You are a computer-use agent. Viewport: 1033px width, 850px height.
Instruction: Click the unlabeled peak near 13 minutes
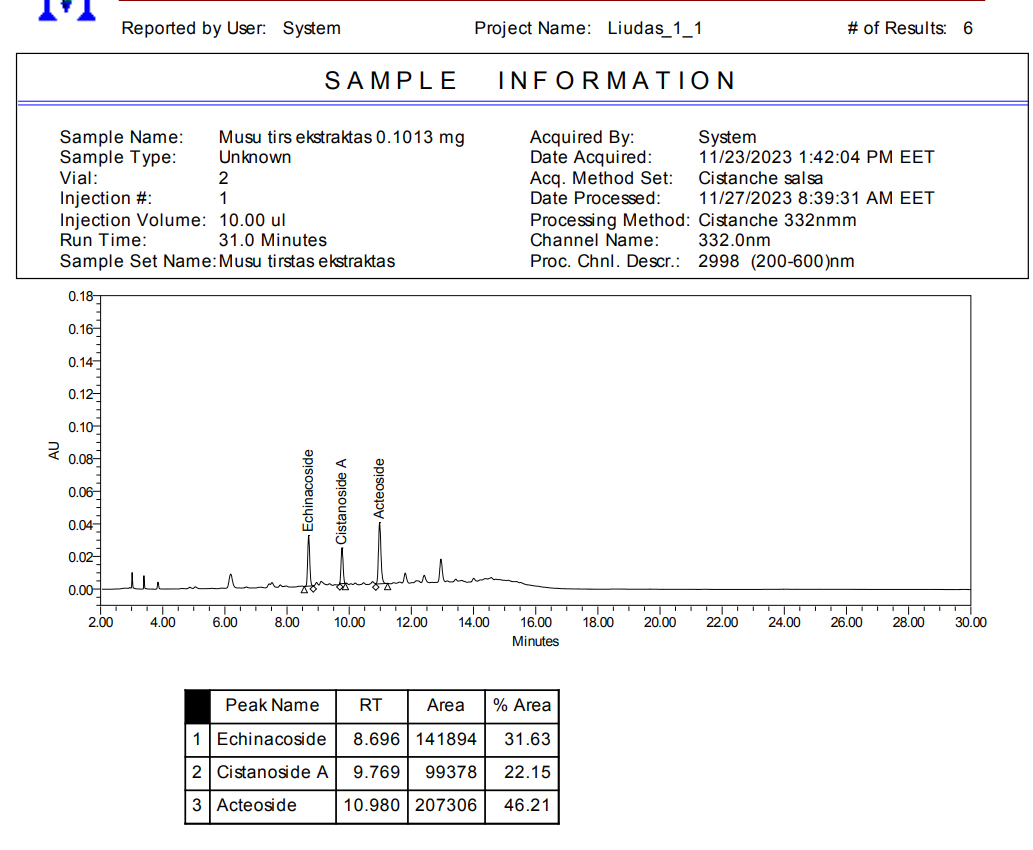(441, 566)
